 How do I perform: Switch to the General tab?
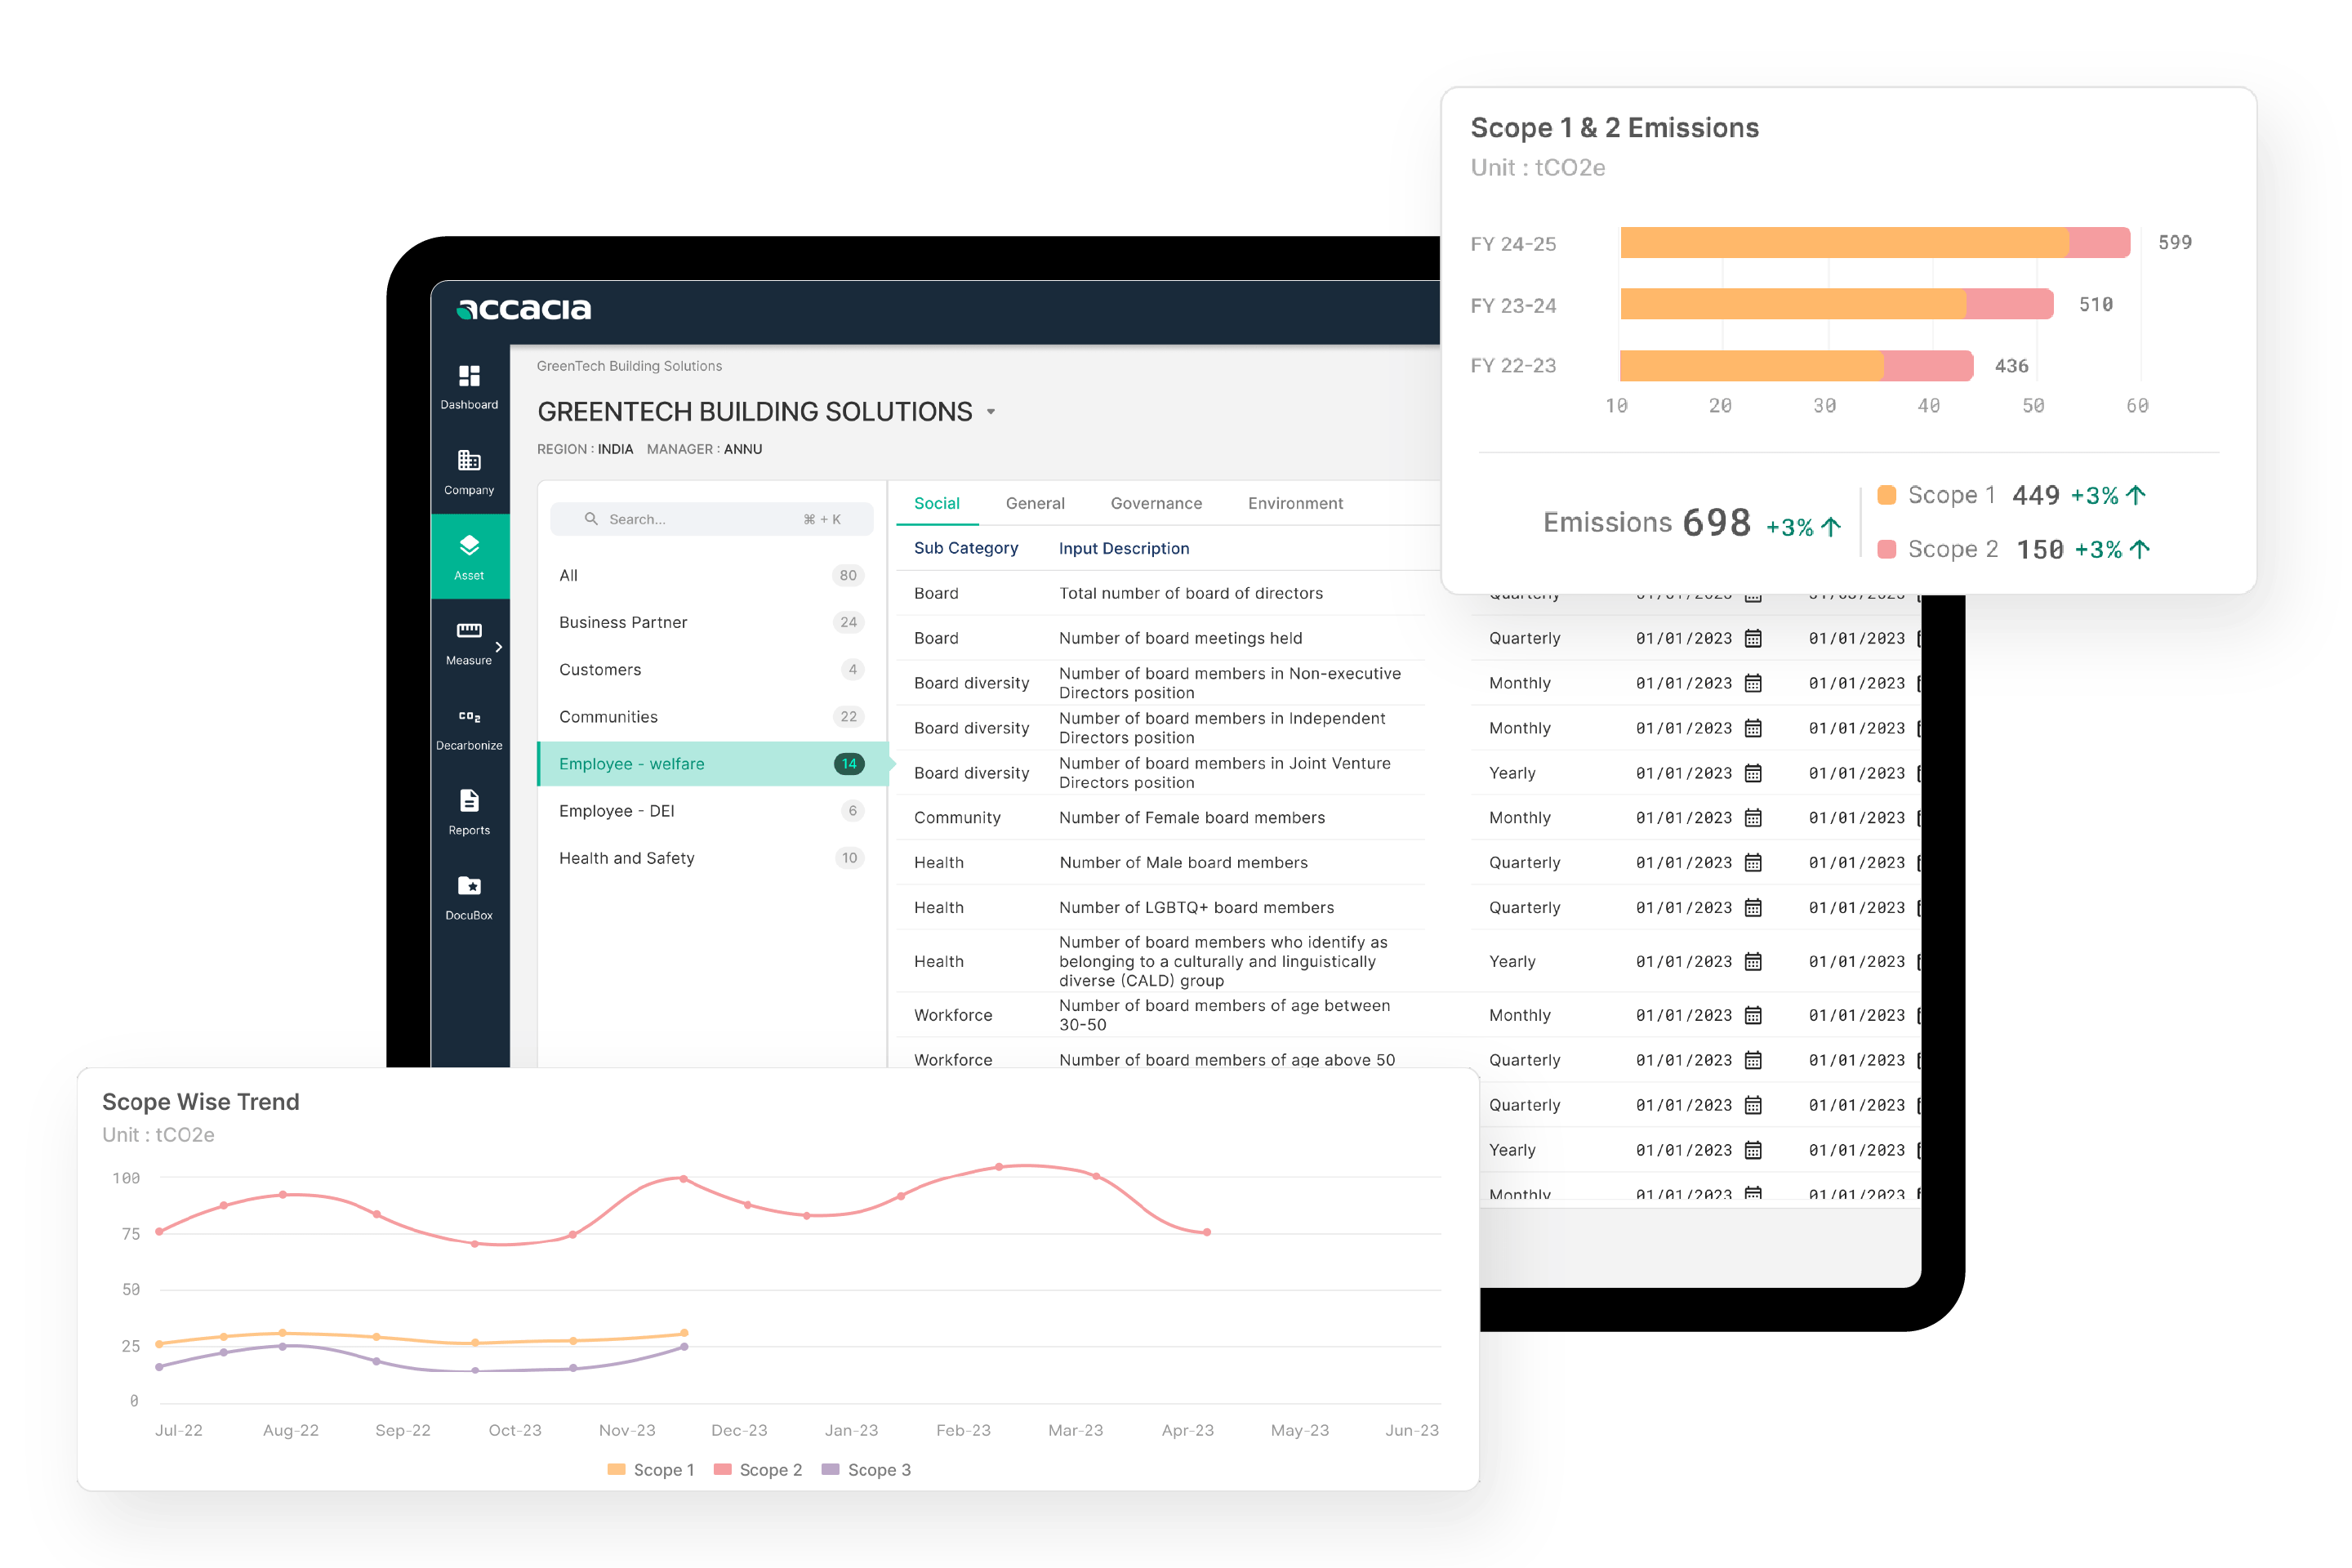[1035, 503]
